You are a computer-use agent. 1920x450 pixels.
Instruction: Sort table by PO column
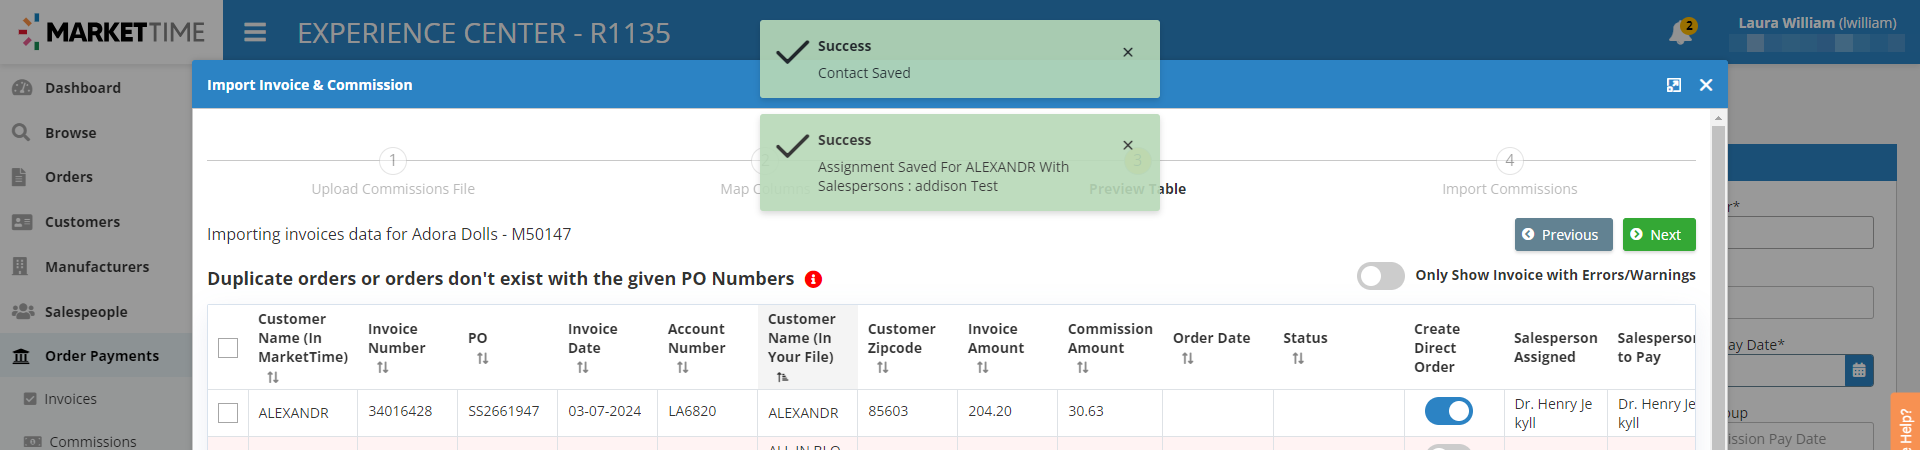click(x=483, y=358)
